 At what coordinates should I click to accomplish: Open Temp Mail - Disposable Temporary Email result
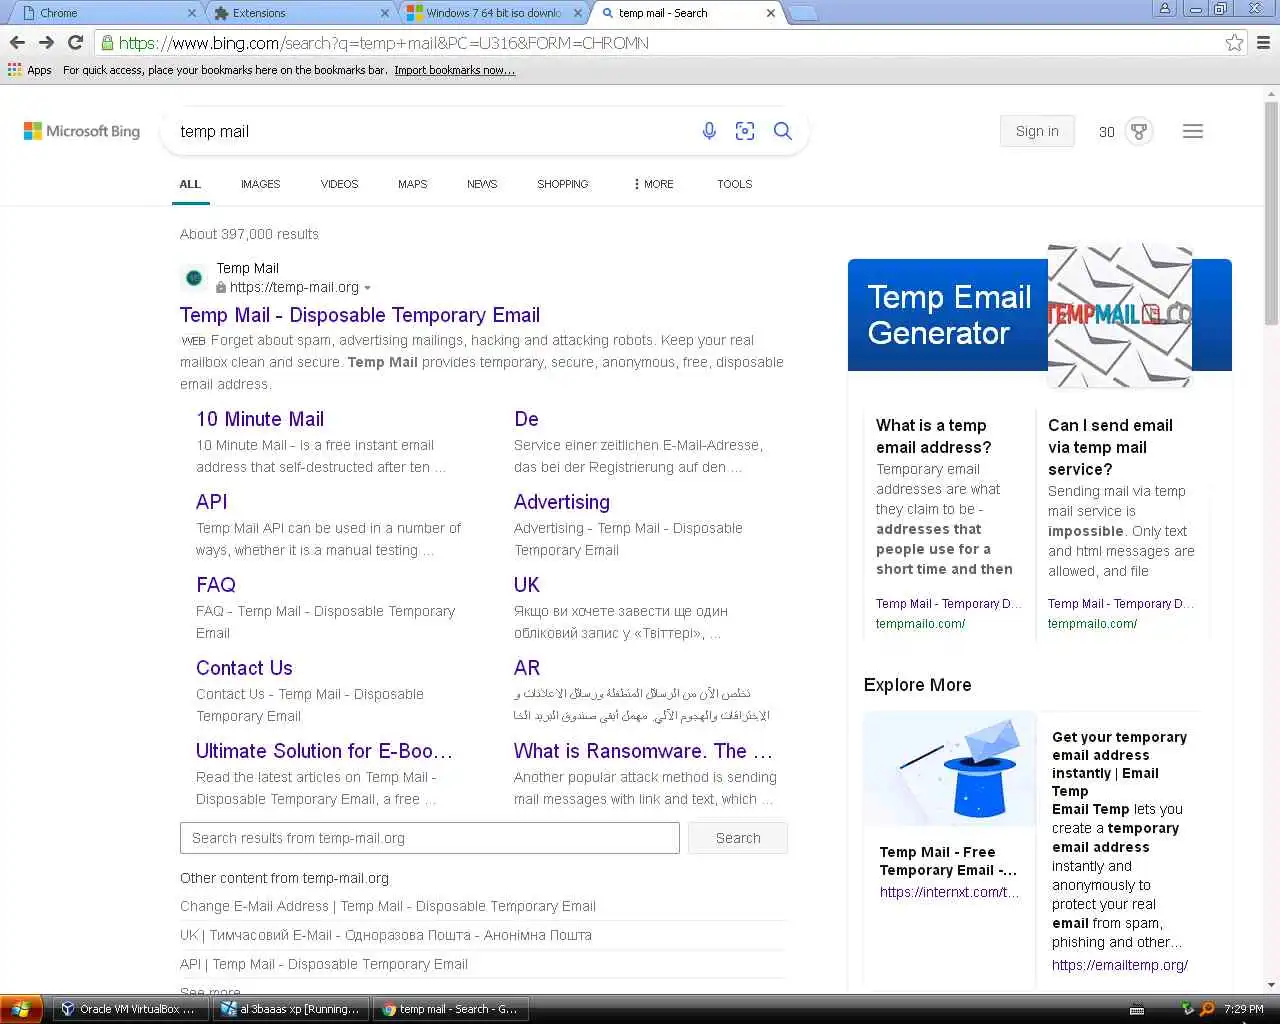360,315
